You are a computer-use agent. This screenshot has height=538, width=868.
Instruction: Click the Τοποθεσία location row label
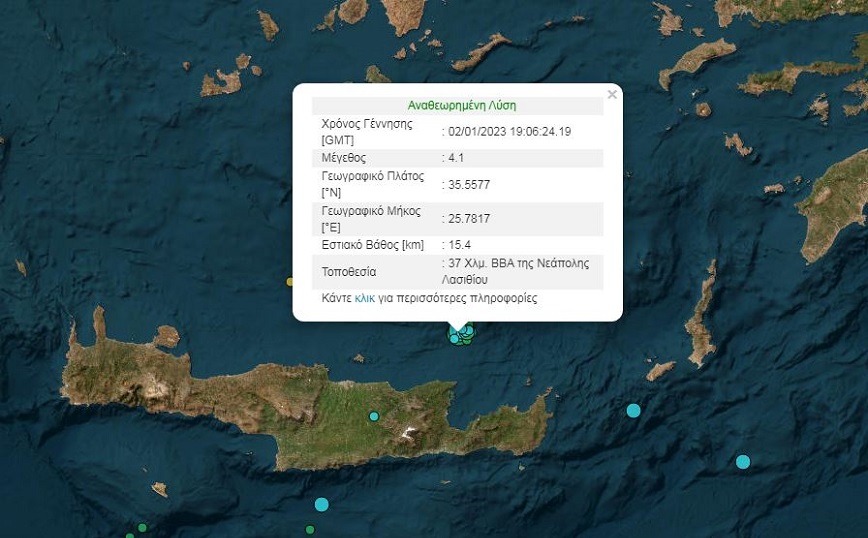coord(348,272)
